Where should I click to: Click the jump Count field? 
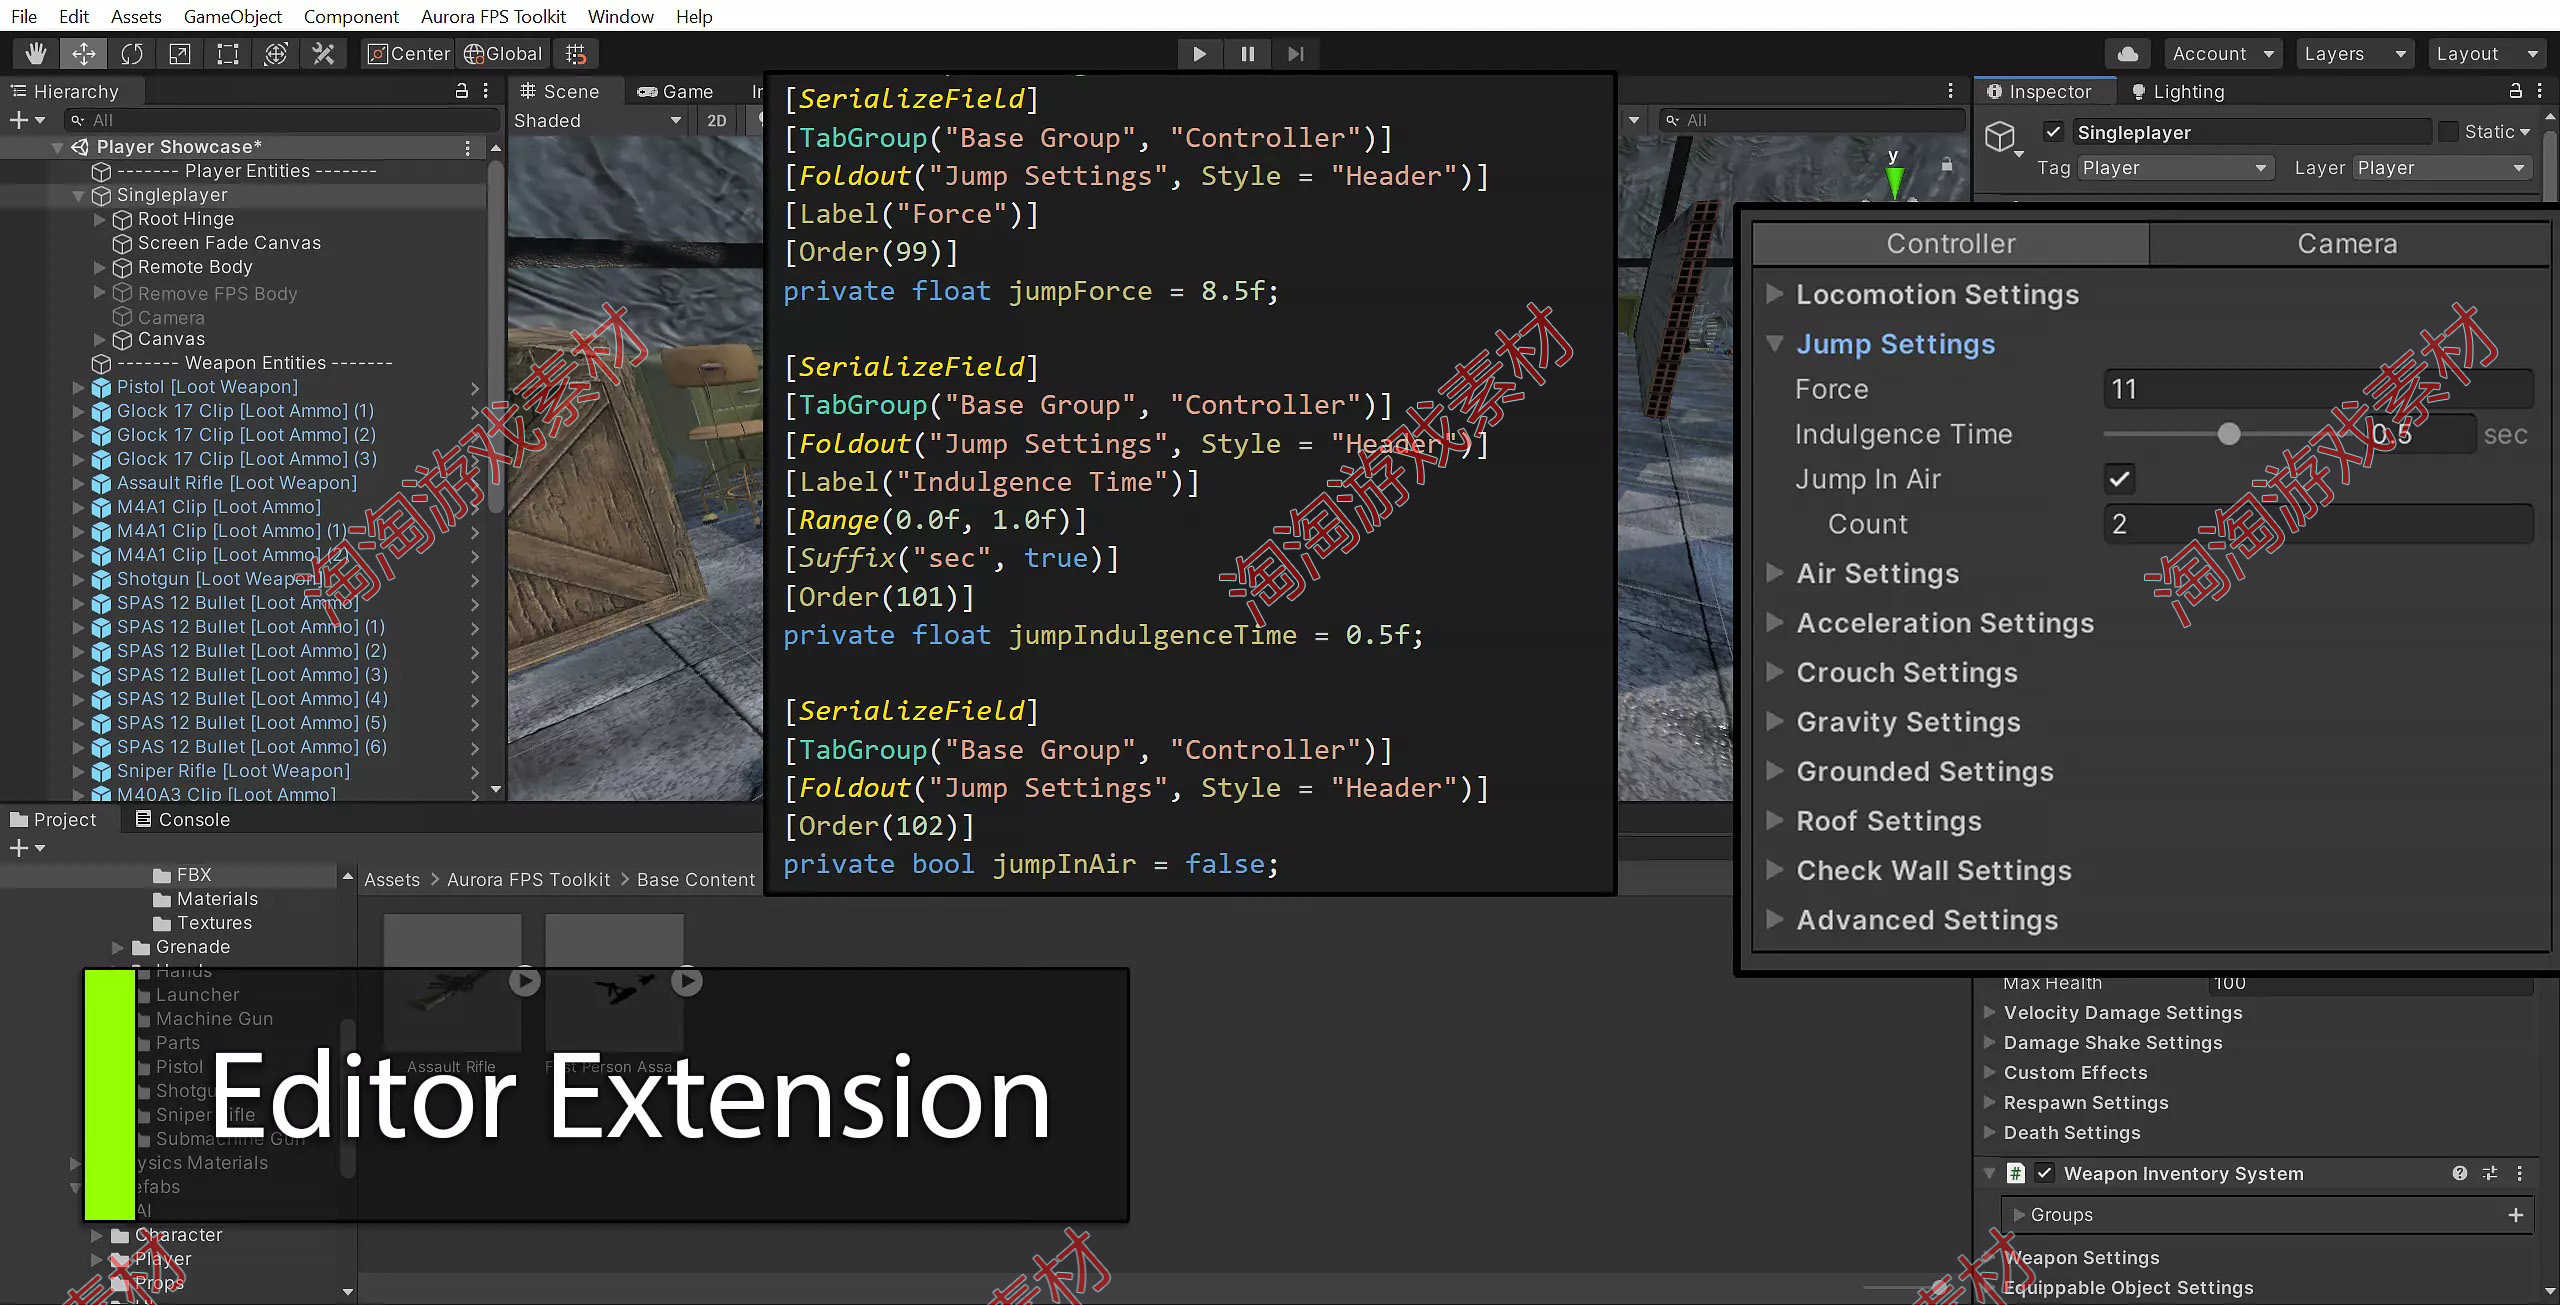[x=2318, y=524]
